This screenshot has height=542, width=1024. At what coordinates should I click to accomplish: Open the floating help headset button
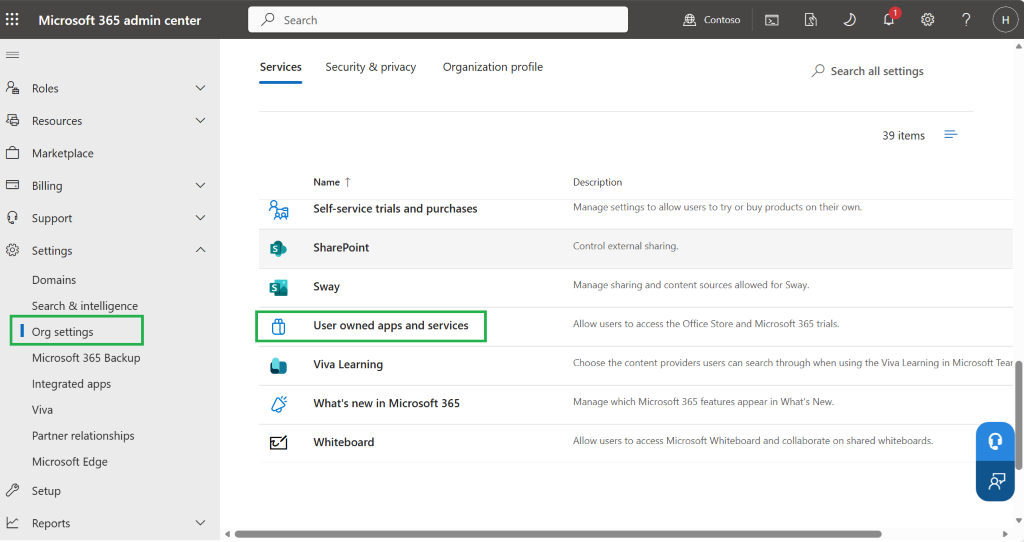[x=995, y=442]
